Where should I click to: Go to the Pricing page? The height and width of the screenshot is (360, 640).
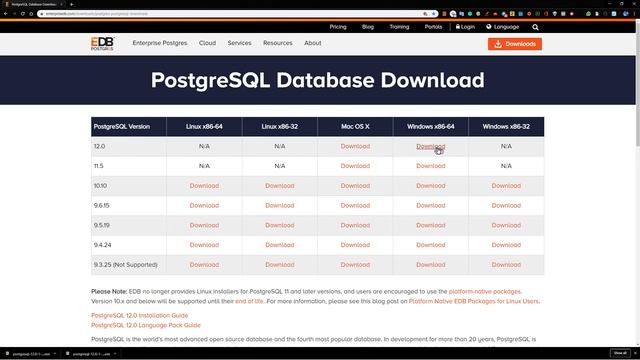pyautogui.click(x=338, y=27)
